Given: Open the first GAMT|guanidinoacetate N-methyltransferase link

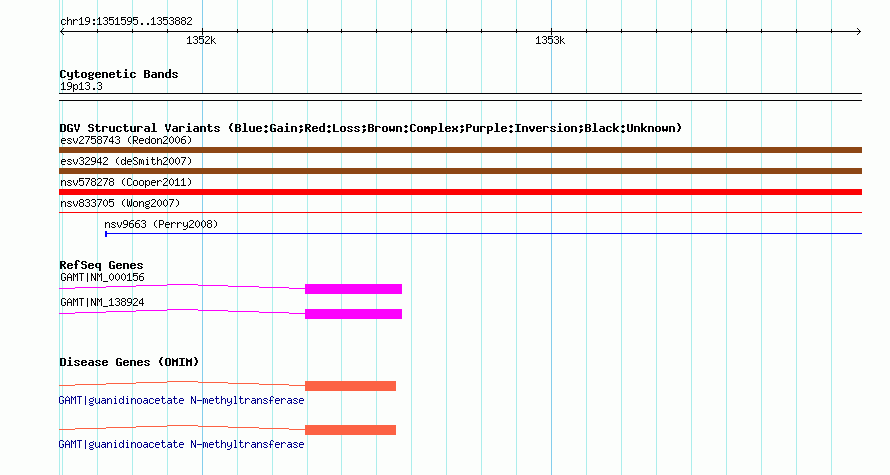Looking at the screenshot, I should click(182, 400).
